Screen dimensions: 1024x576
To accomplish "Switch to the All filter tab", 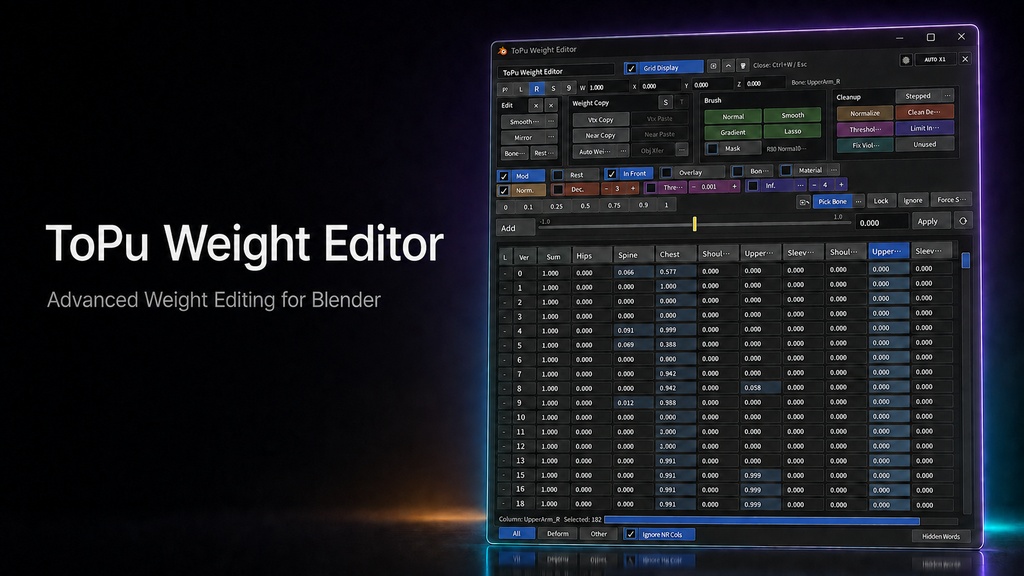I will (517, 534).
